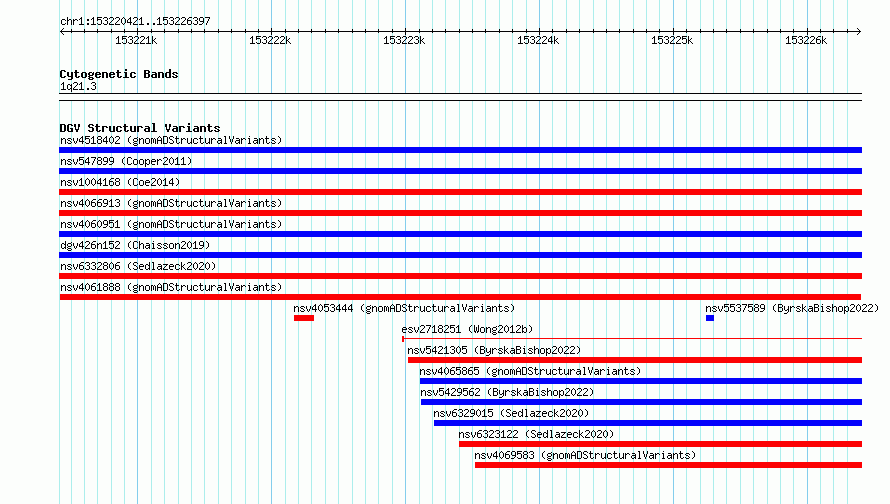Select the red bar under nsv4066913
Viewport: 890px width, 504px height.
coord(460,213)
